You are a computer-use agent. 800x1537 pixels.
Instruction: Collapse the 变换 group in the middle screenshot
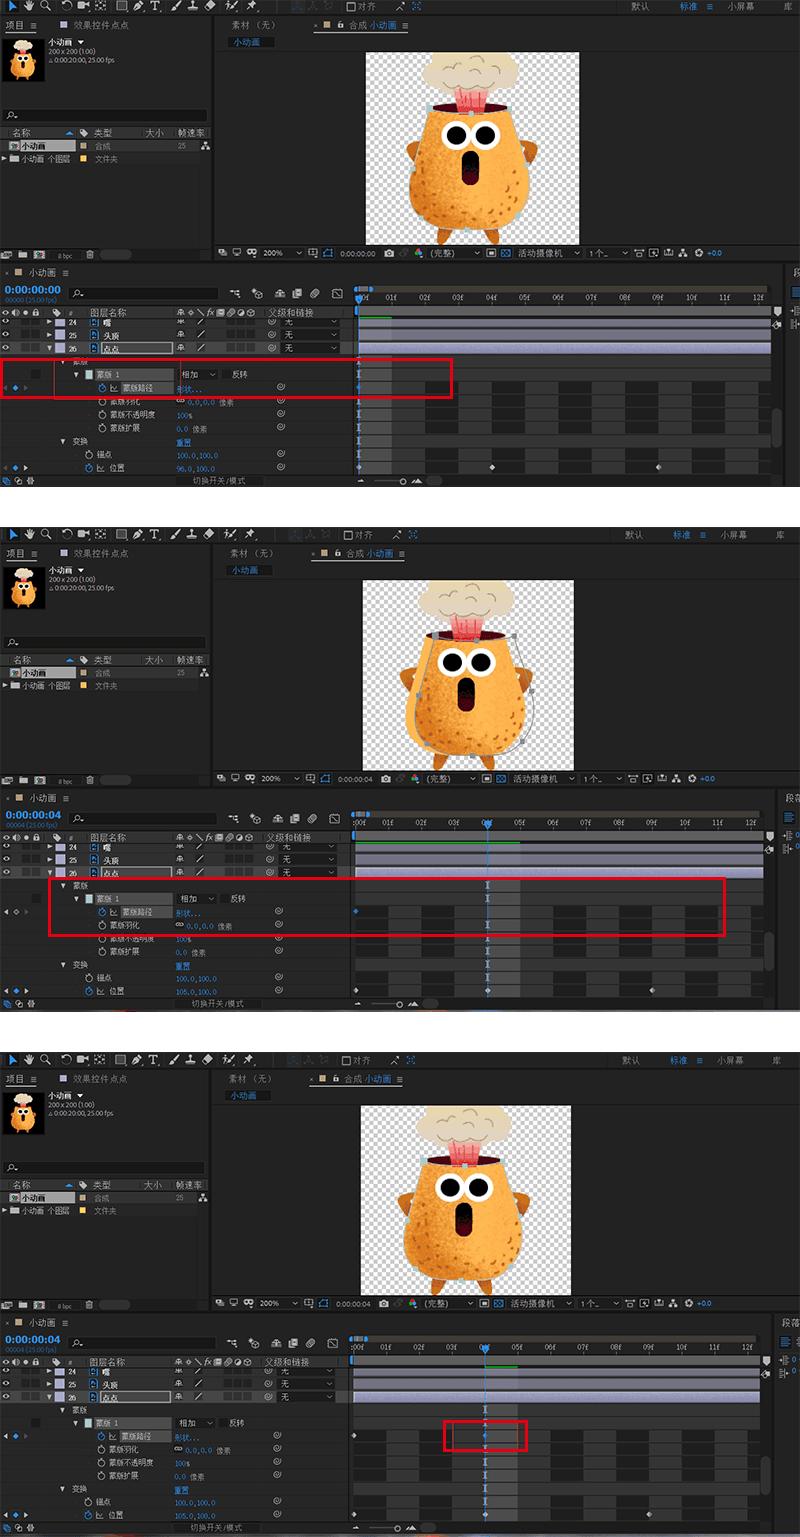pyautogui.click(x=63, y=965)
